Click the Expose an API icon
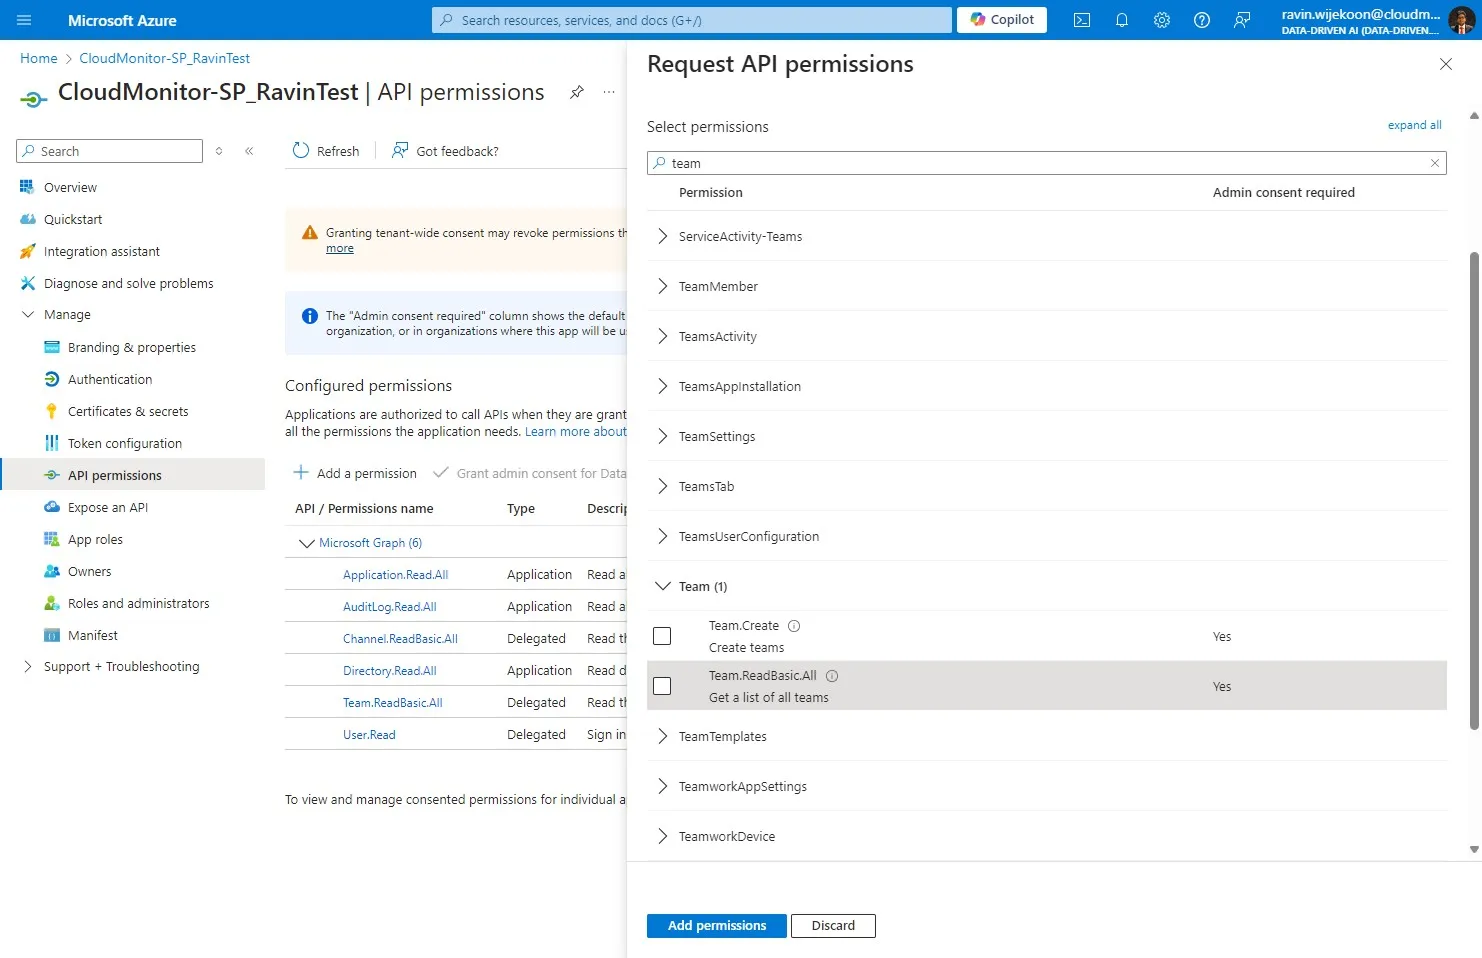 click(x=52, y=507)
